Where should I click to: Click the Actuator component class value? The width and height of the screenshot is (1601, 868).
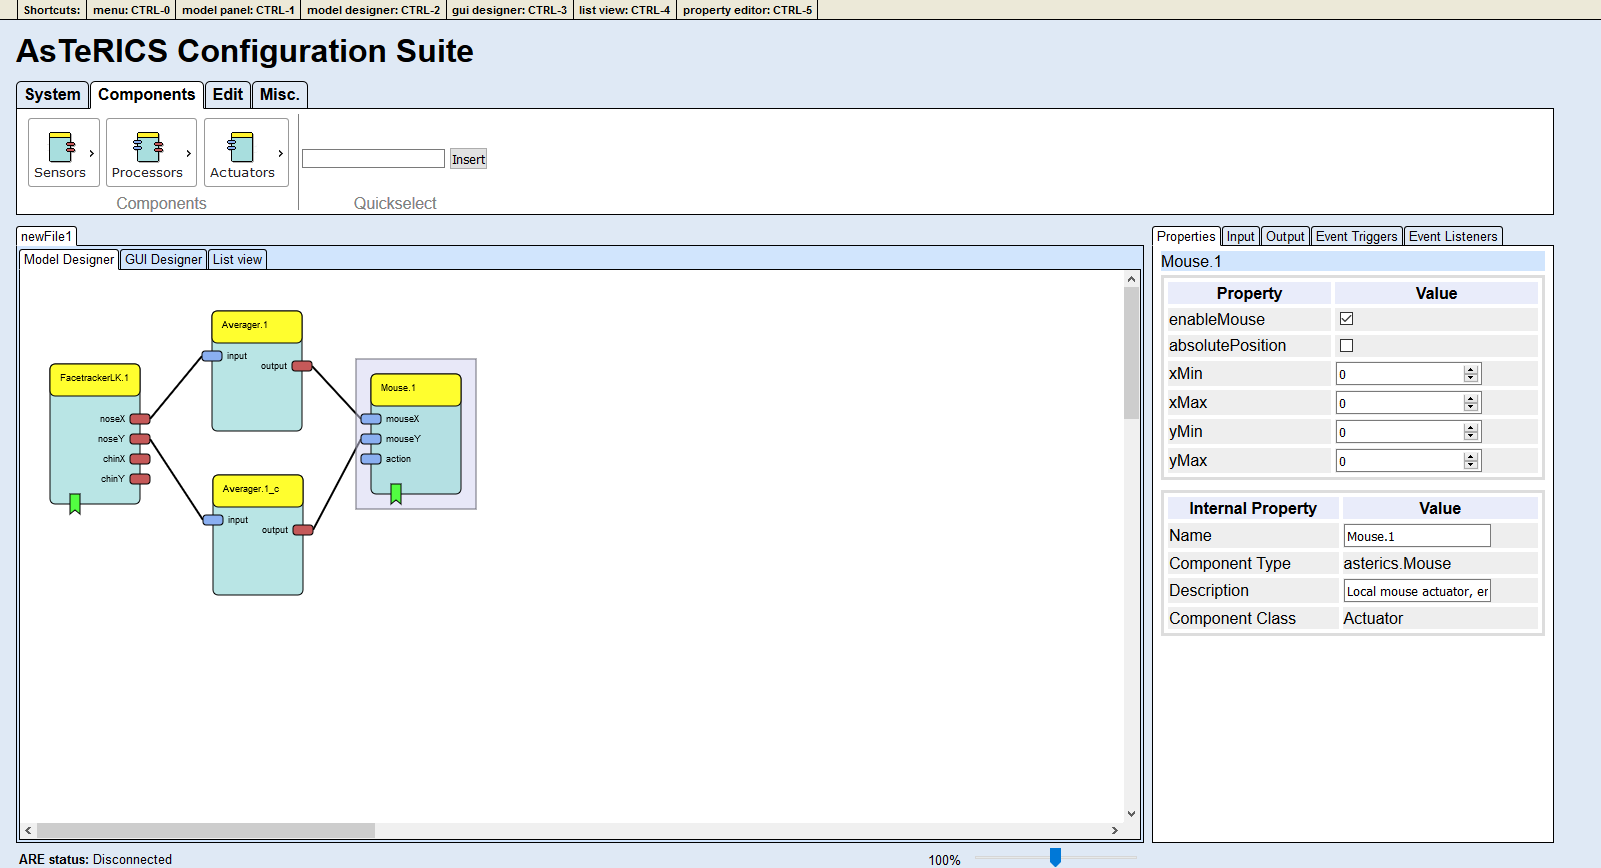1373,619
